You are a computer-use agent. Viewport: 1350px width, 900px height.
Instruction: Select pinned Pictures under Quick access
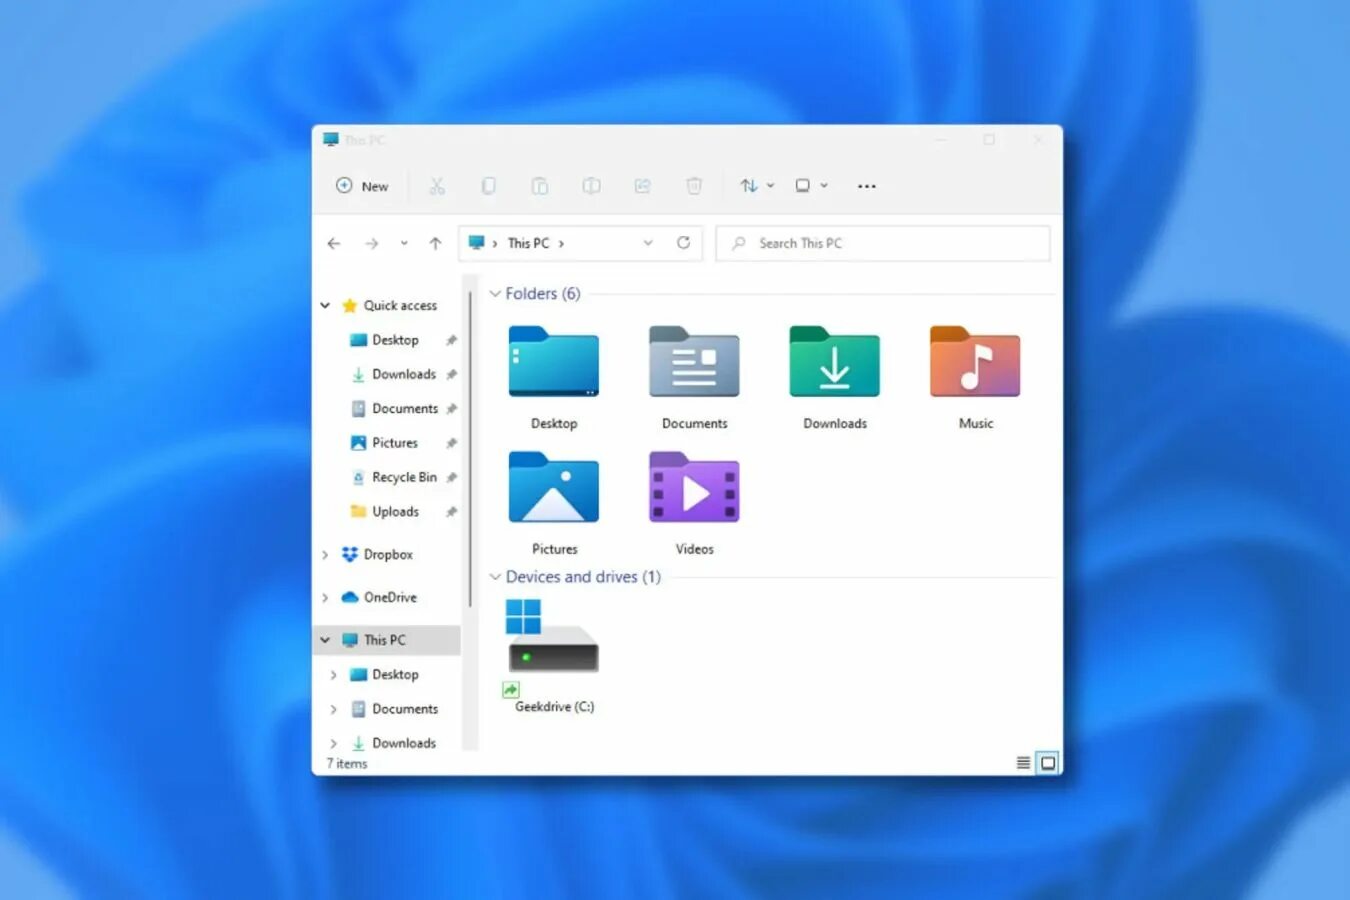tap(395, 442)
